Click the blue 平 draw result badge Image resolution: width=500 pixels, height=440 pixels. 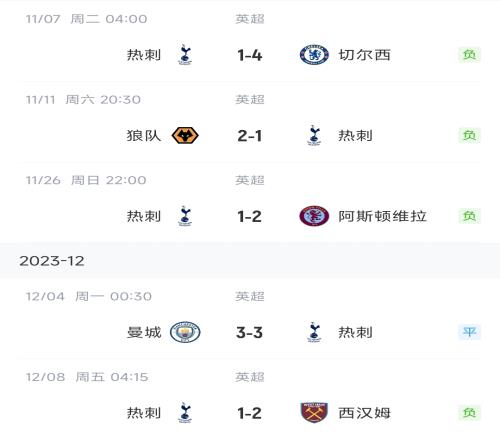[x=469, y=332]
